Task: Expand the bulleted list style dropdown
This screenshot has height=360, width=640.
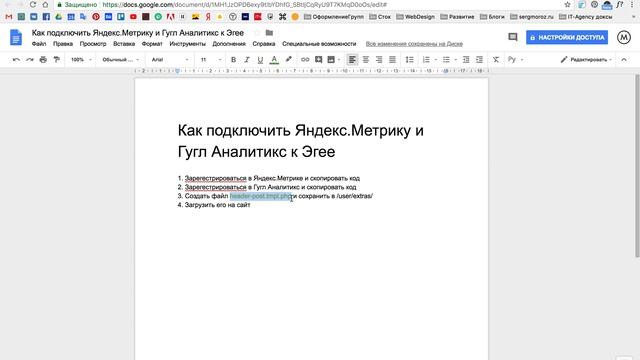Action: tap(456, 60)
